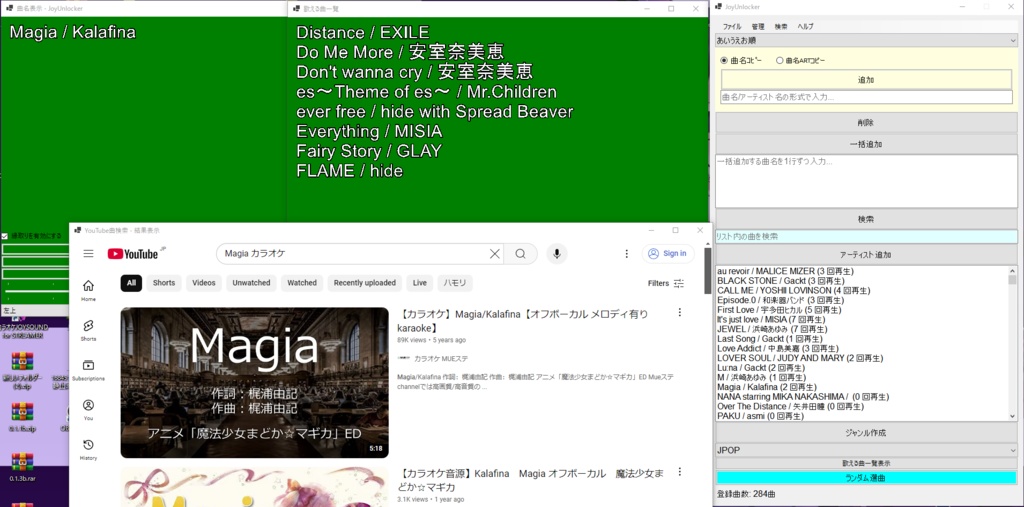This screenshot has height=507, width=1024.
Task: Click the wide 検索 button above the list search field
Action: pyautogui.click(x=866, y=219)
